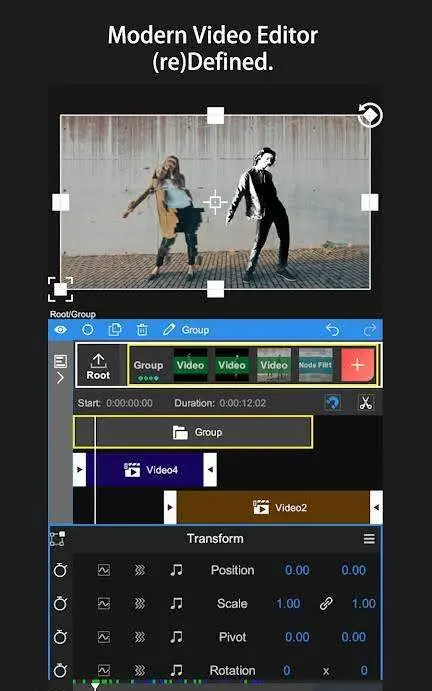Open the node graph icon beside Transform

click(58, 539)
